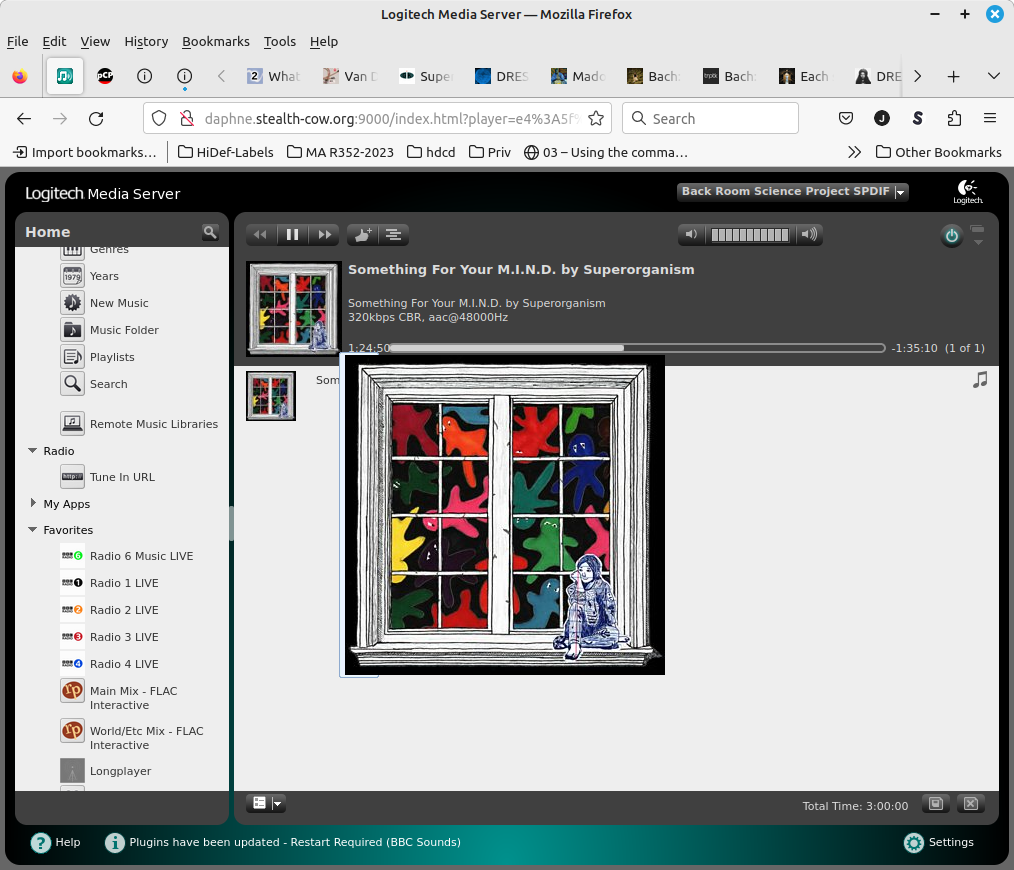Open the History menu
Image resolution: width=1014 pixels, height=870 pixels.
(x=146, y=41)
